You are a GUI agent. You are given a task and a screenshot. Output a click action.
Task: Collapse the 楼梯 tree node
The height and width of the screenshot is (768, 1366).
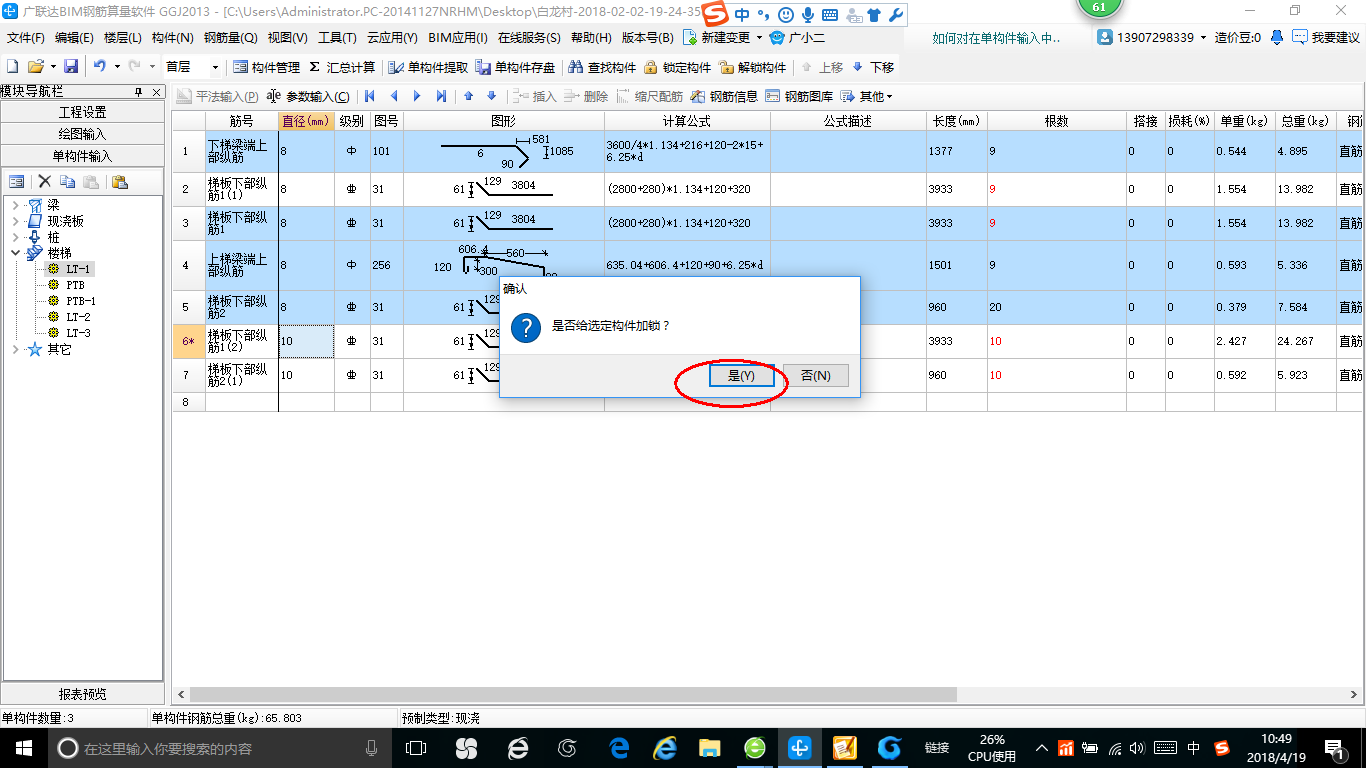coord(15,253)
